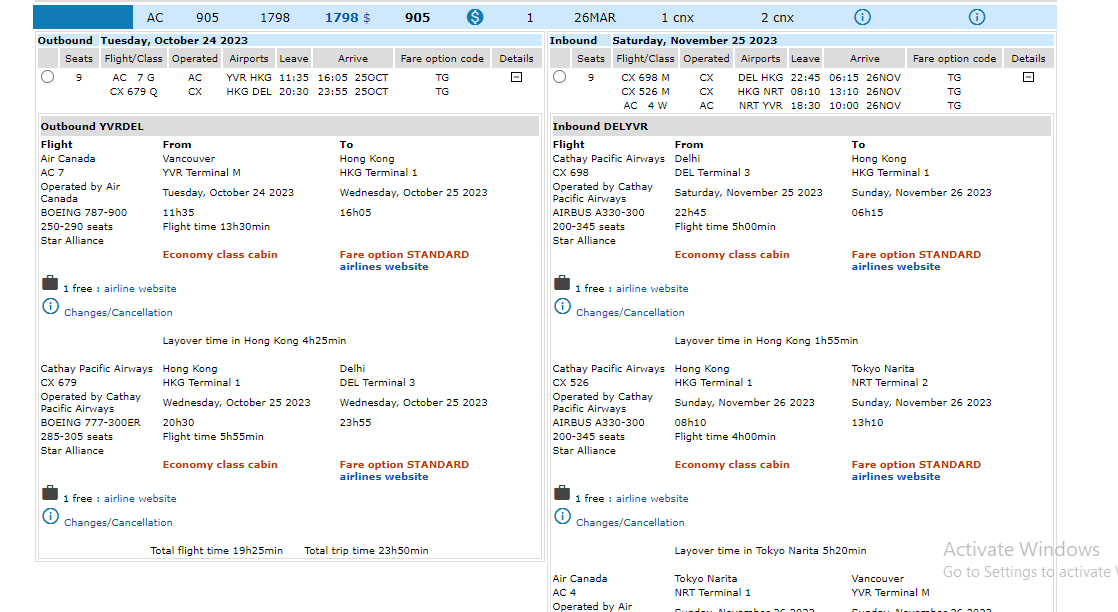This screenshot has width=1118, height=612.
Task: Collapse the outbound flight details
Action: tap(516, 77)
